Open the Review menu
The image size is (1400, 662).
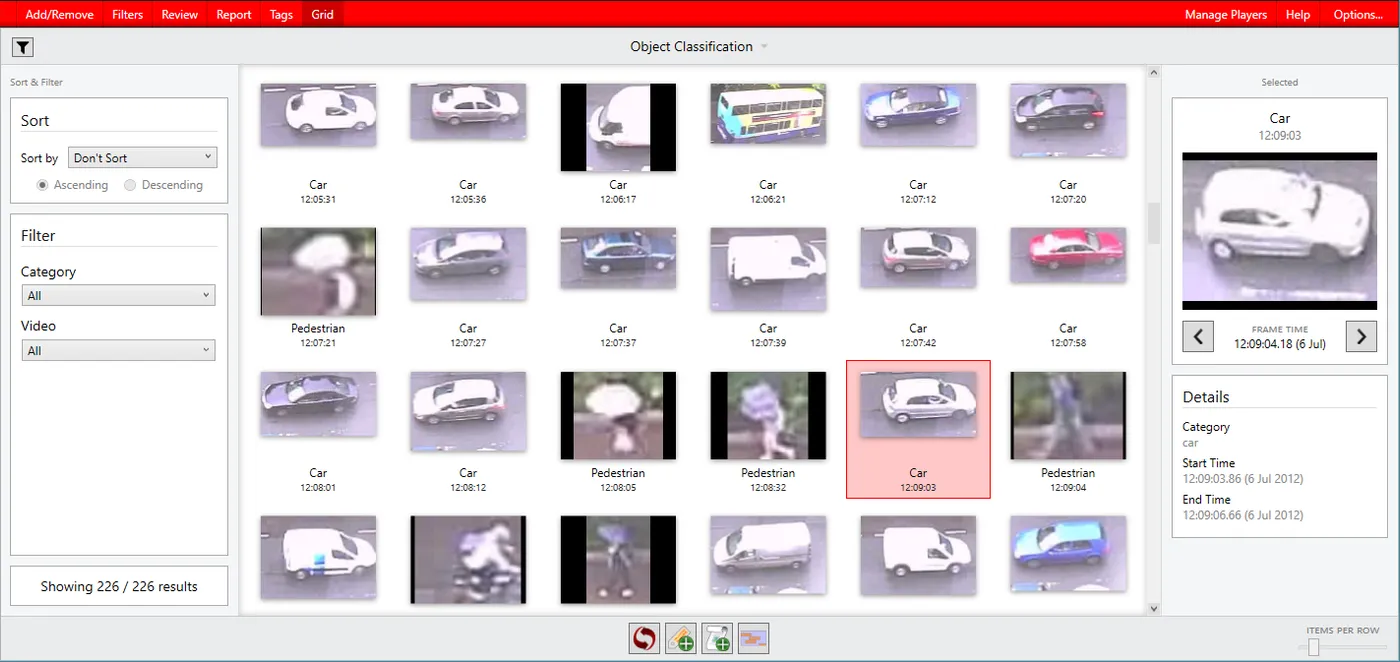click(x=180, y=14)
